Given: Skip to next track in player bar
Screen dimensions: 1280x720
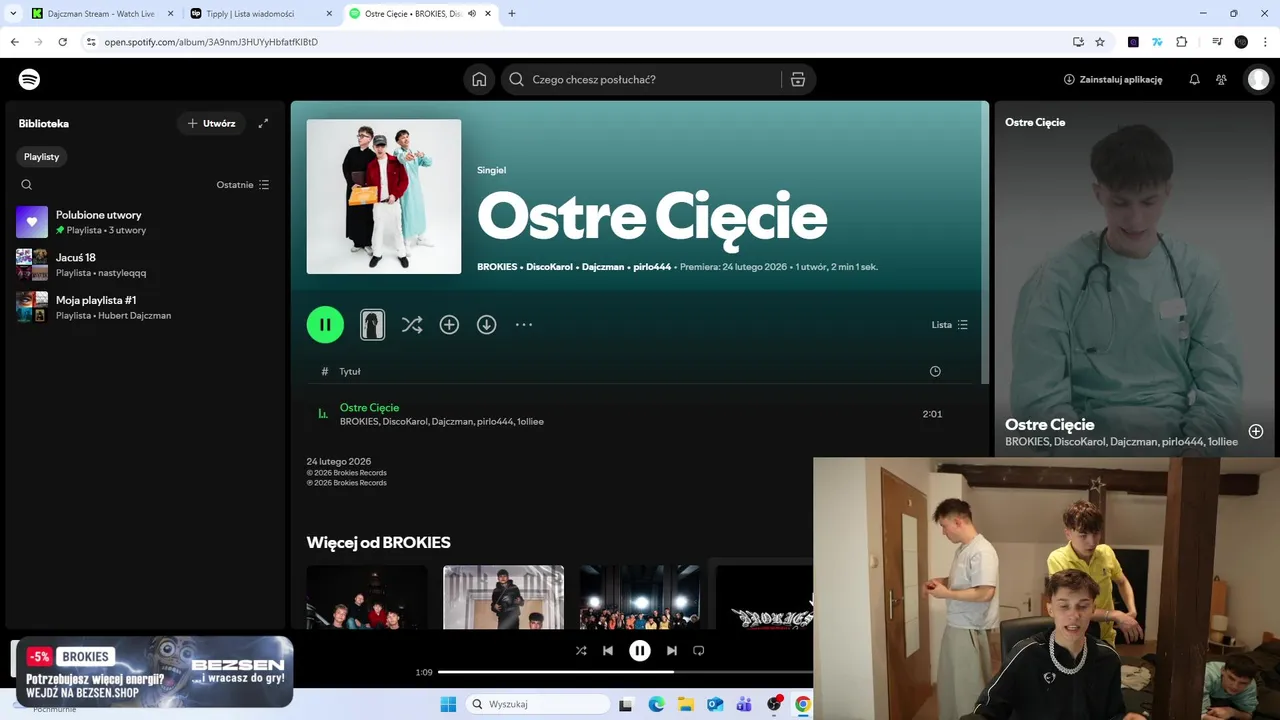Looking at the screenshot, I should (x=672, y=650).
